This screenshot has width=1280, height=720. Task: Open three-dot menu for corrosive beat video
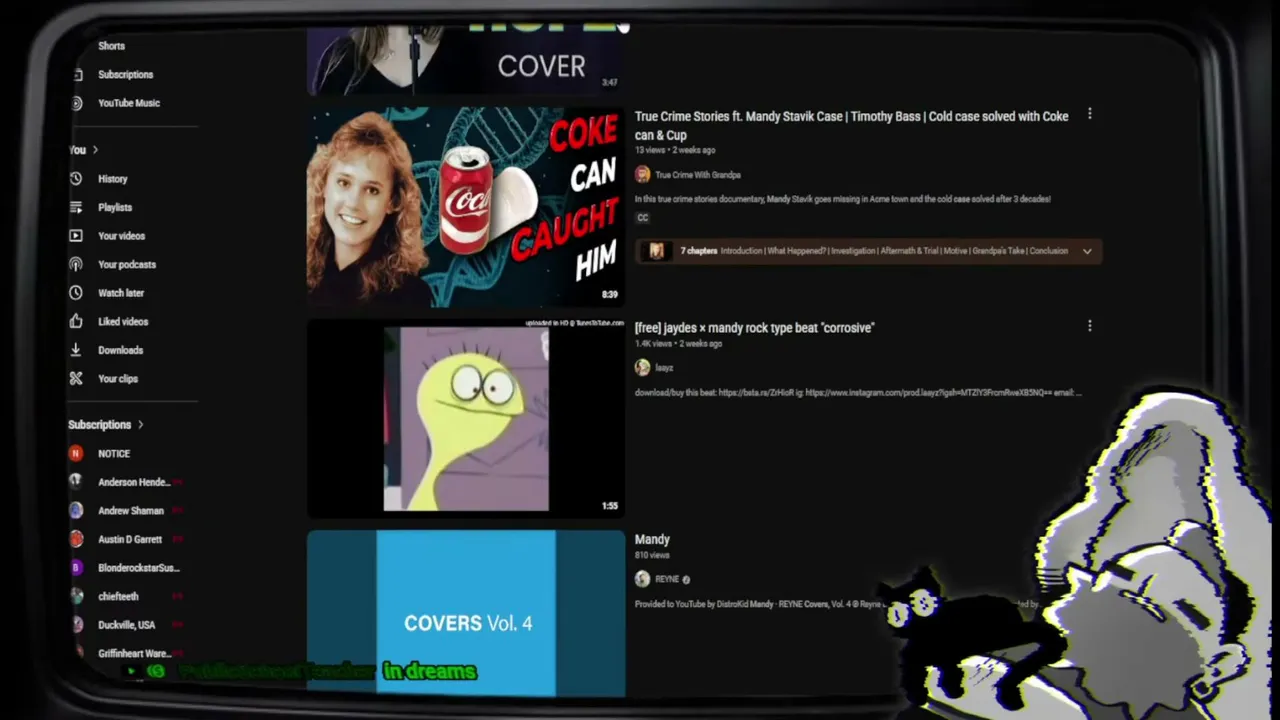pyautogui.click(x=1089, y=326)
